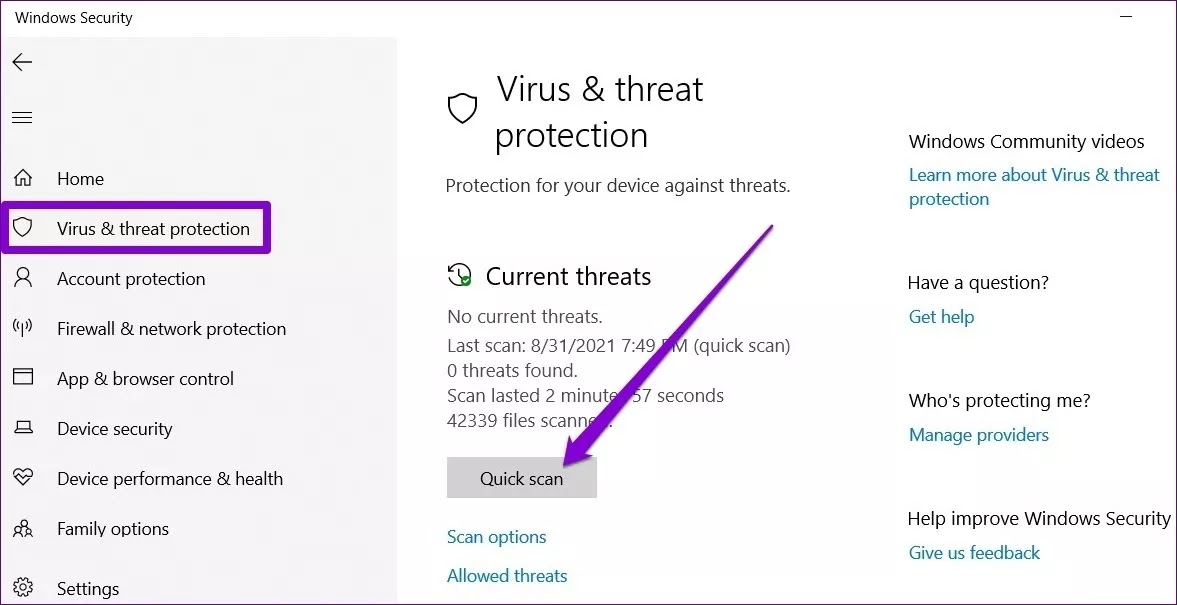Image resolution: width=1177 pixels, height=605 pixels.
Task: Click the back arrow icon
Action: (23, 62)
